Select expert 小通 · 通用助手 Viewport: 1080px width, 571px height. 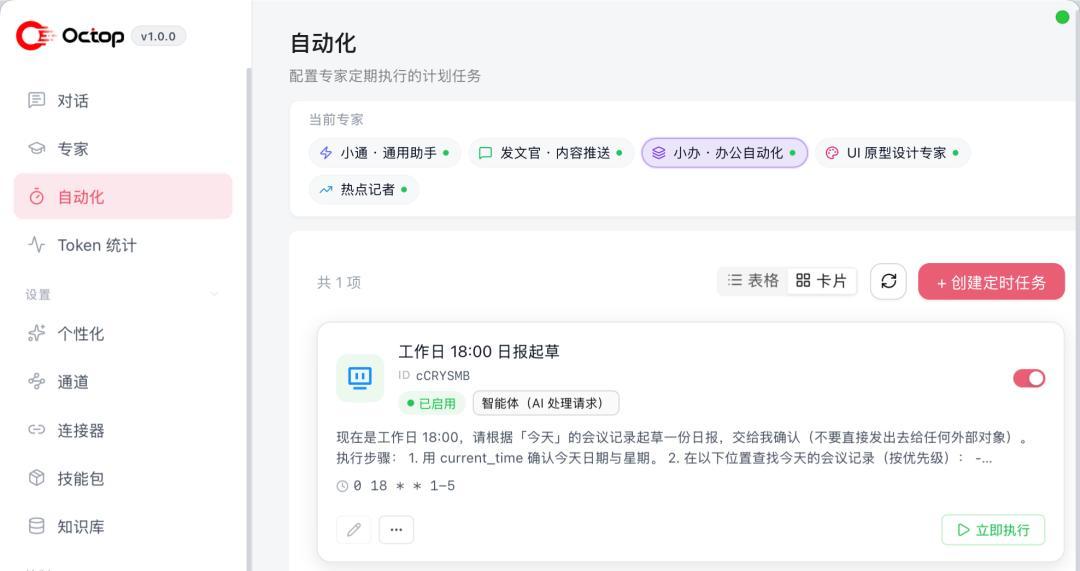pos(384,153)
